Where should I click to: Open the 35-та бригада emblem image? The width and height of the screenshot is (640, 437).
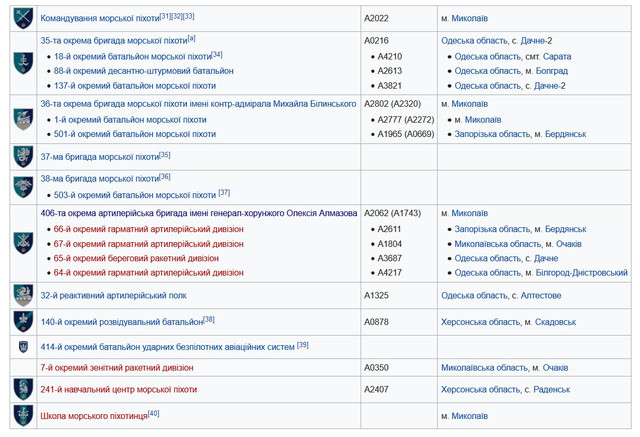(x=23, y=63)
